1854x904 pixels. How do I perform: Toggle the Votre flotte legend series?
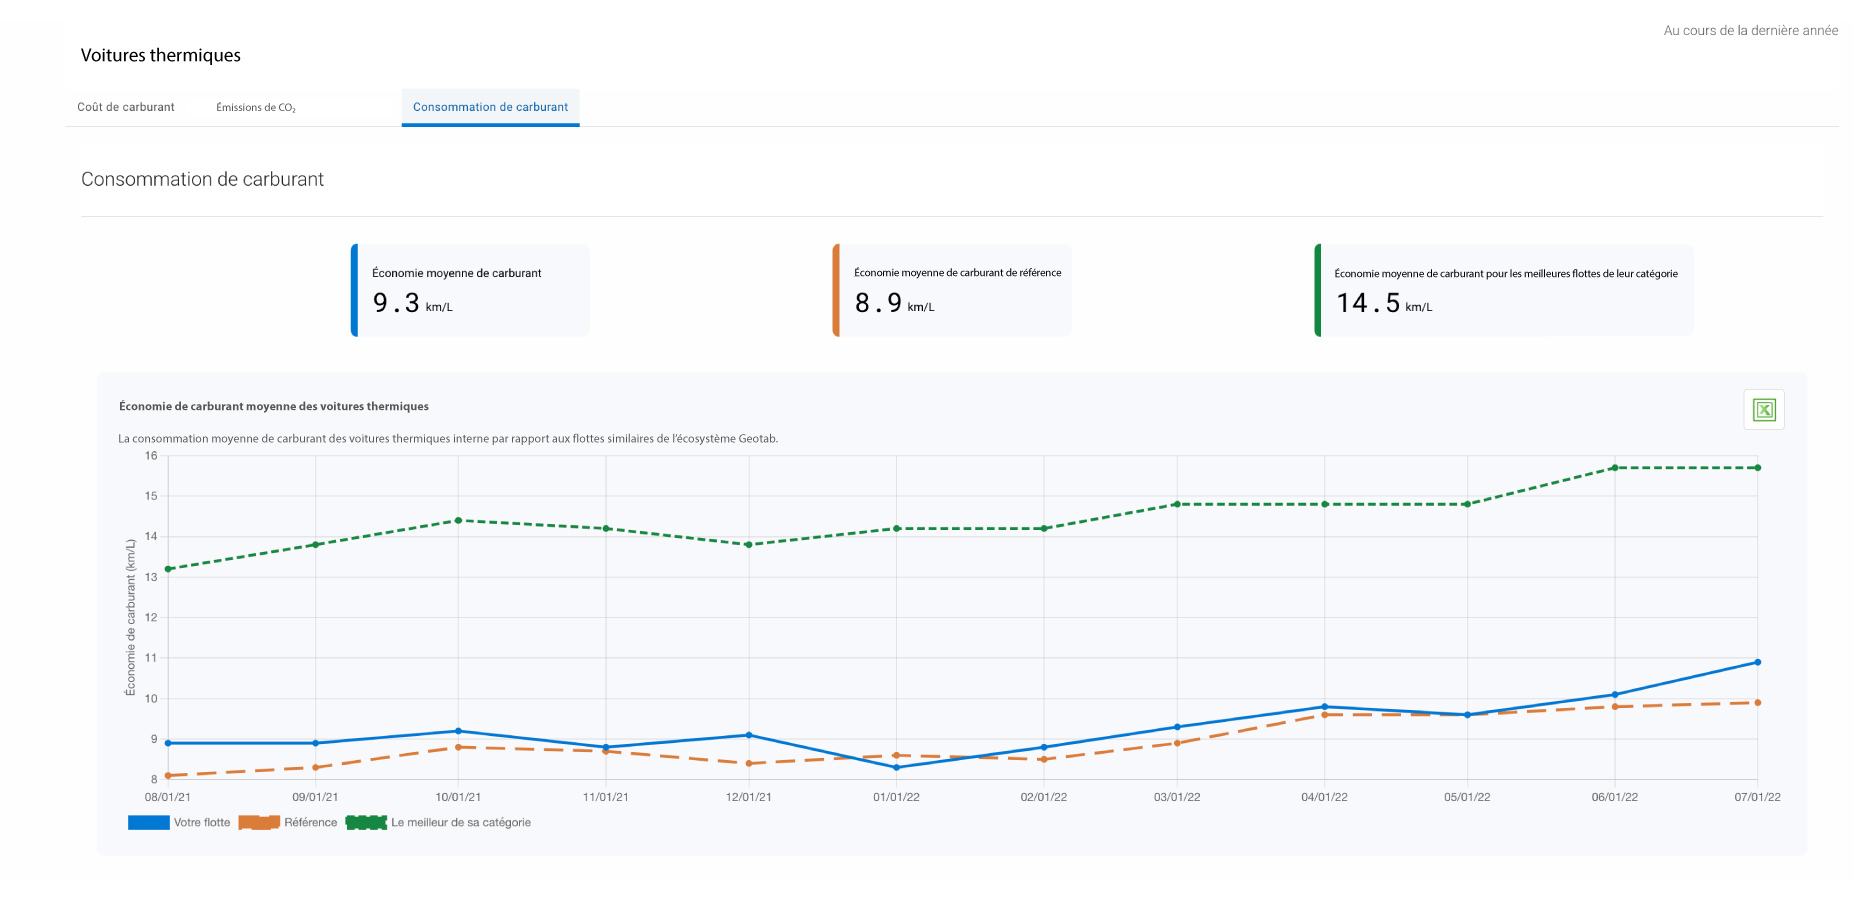[x=202, y=823]
